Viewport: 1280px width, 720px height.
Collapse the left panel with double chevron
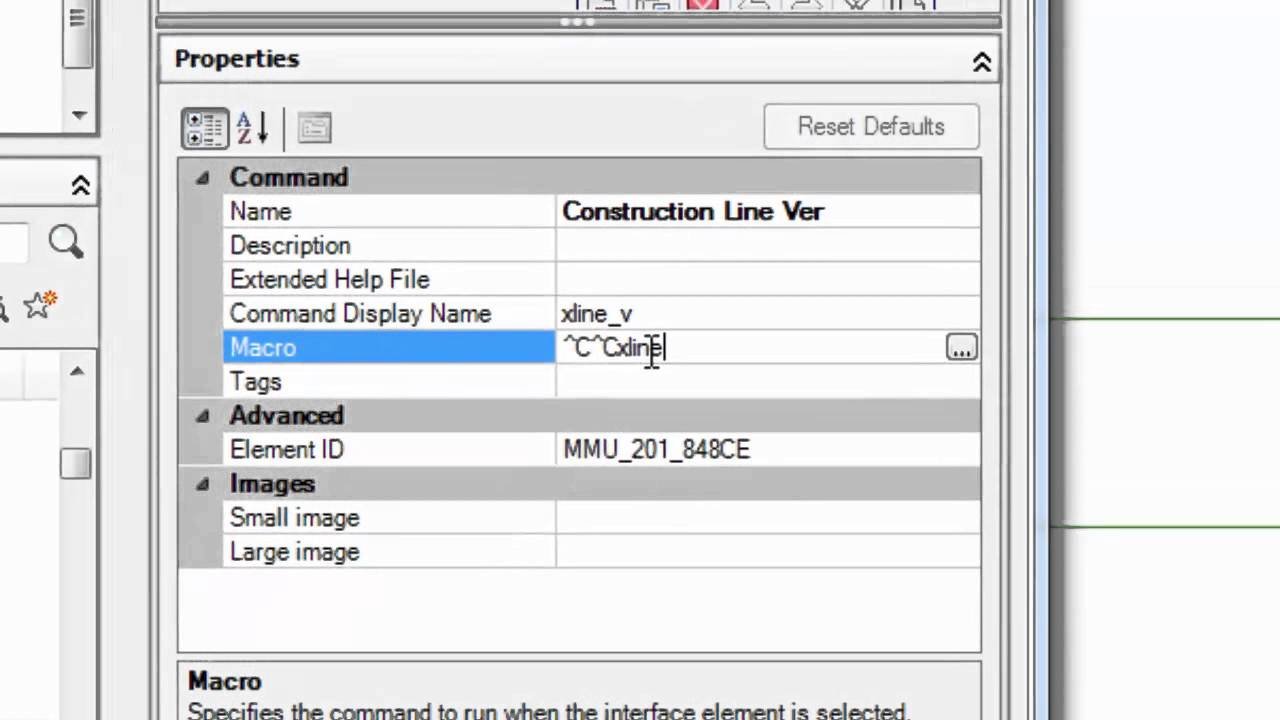pos(80,186)
